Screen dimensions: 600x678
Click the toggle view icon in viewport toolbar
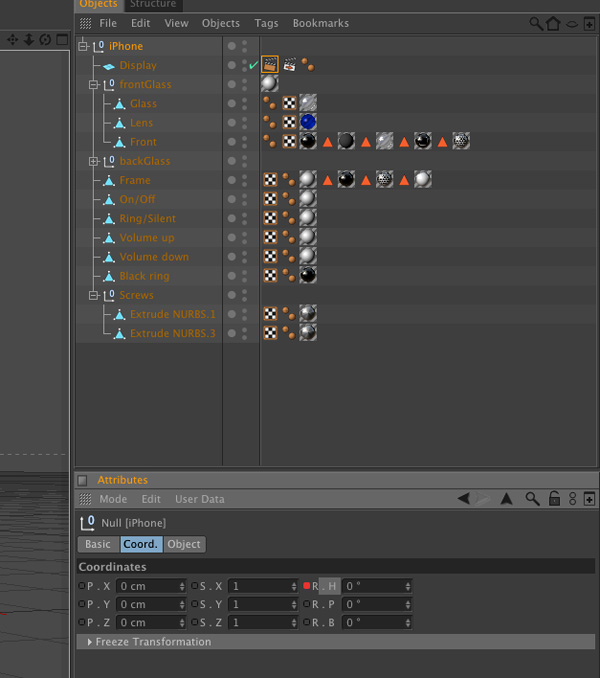click(62, 40)
